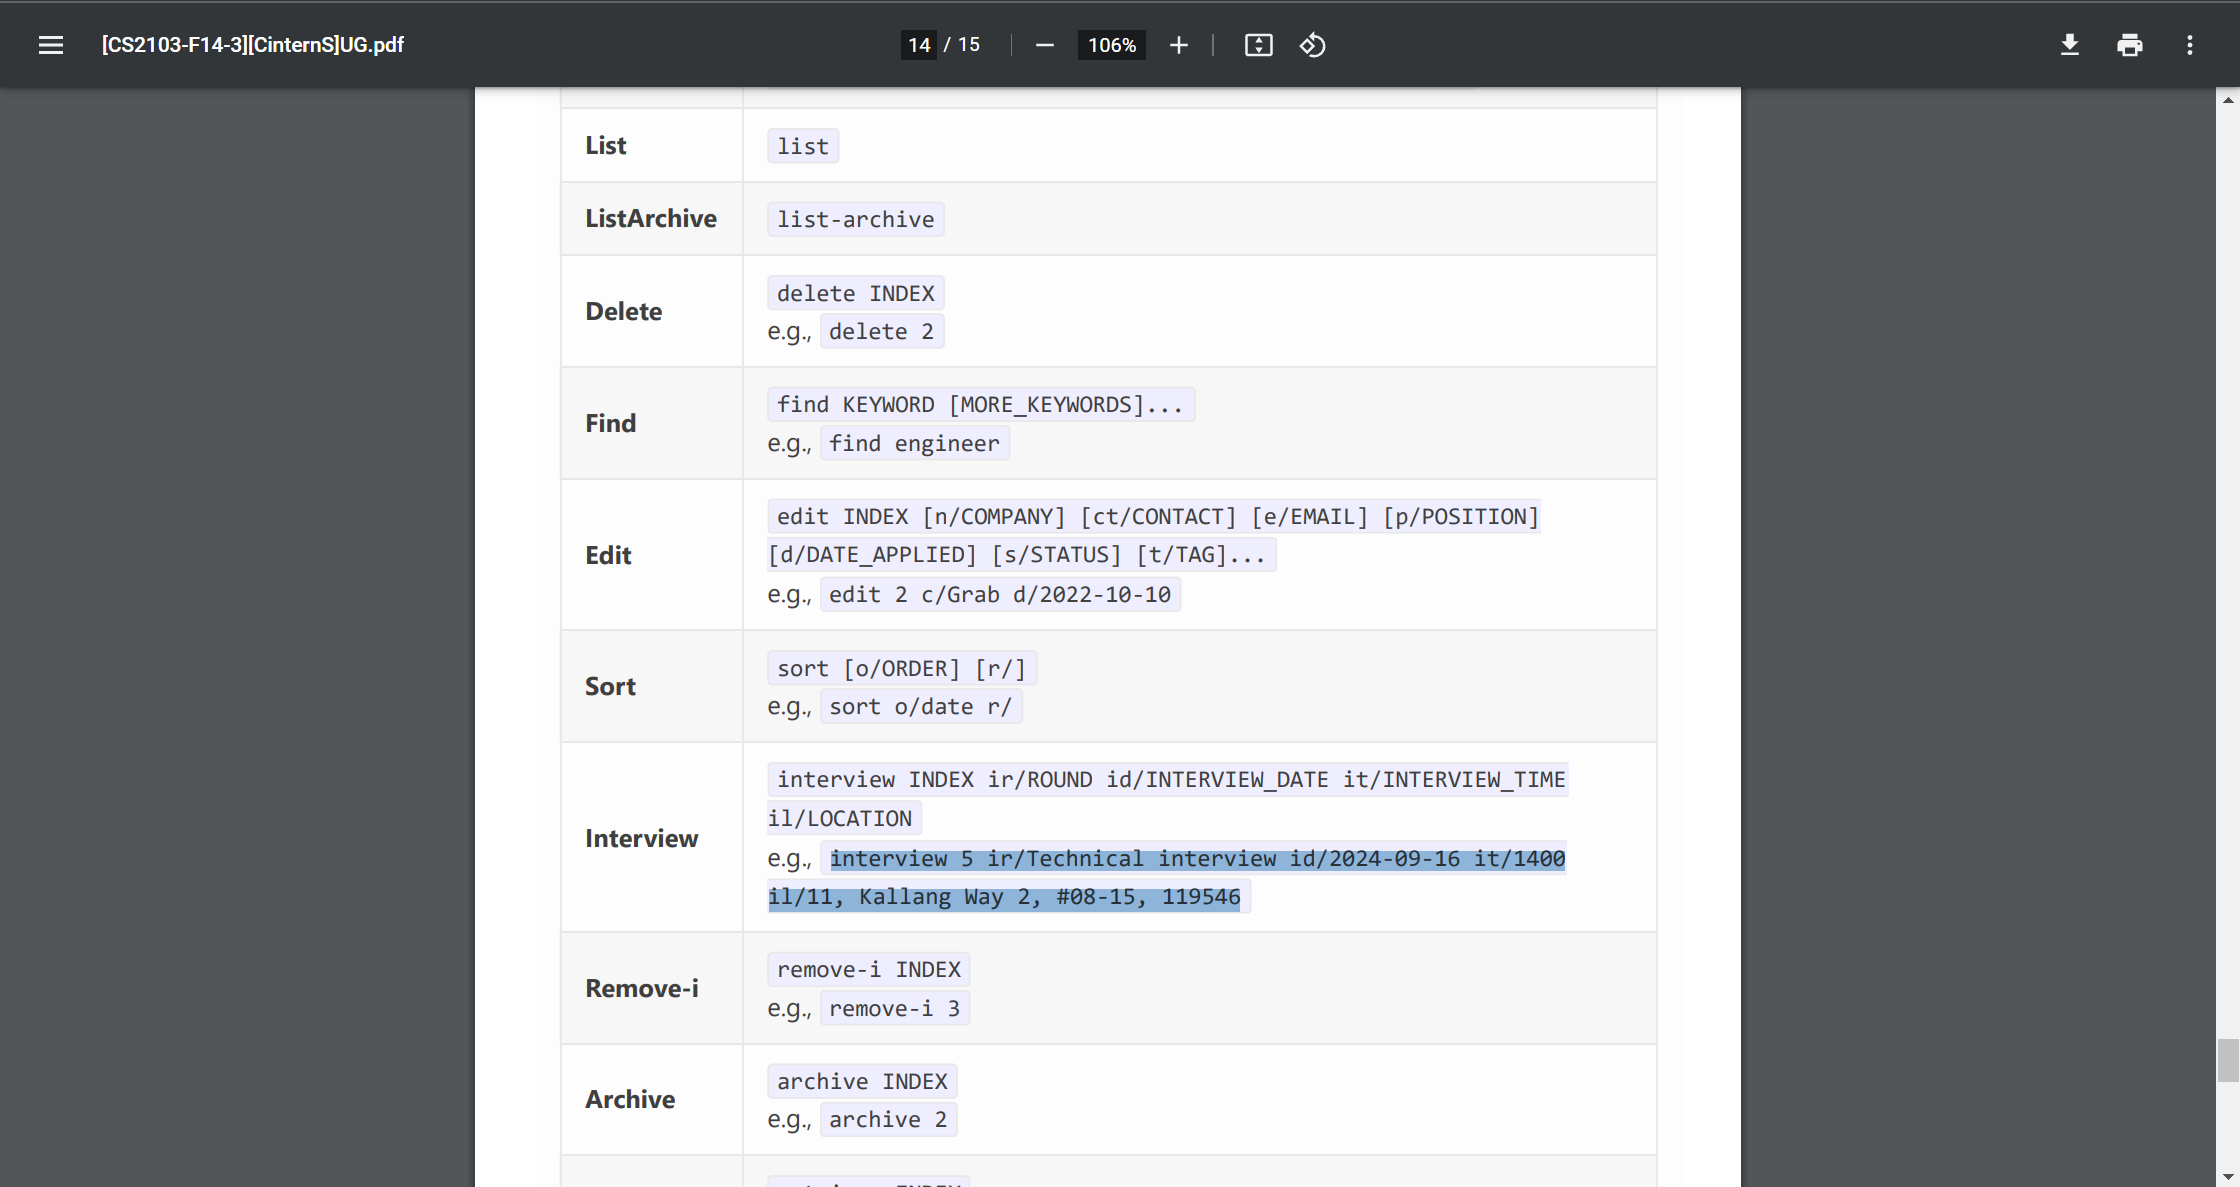The image size is (2240, 1187).
Task: Click the scrollbar up arrow
Action: (x=2227, y=100)
